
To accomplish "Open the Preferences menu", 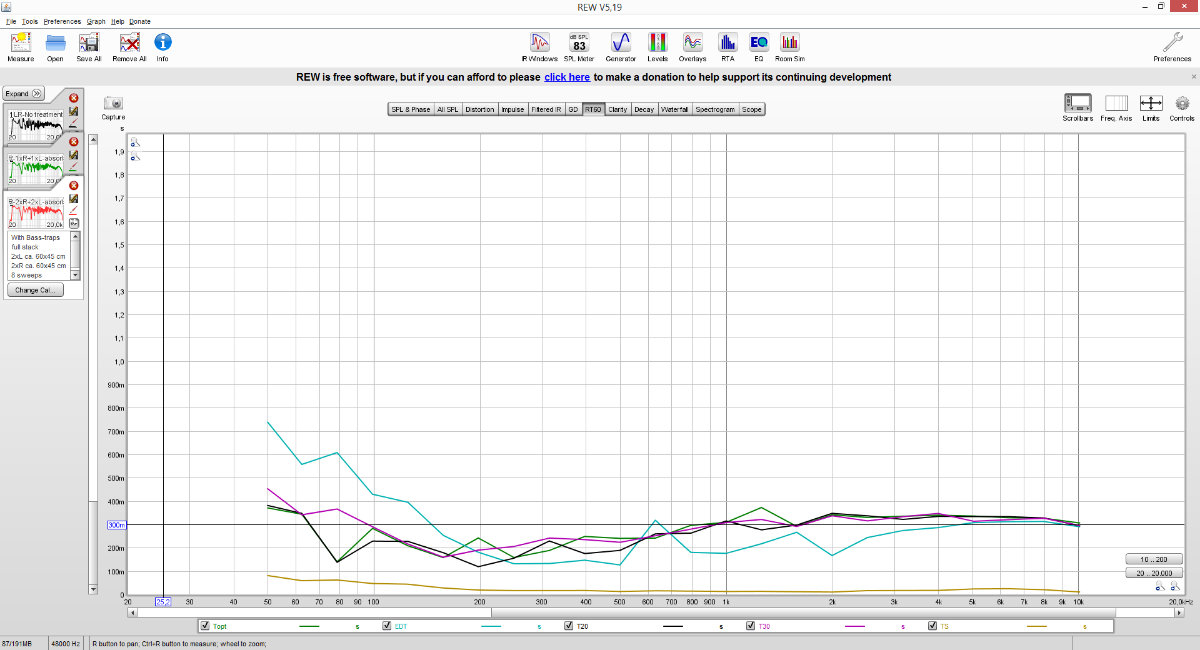I will tap(62, 20).
